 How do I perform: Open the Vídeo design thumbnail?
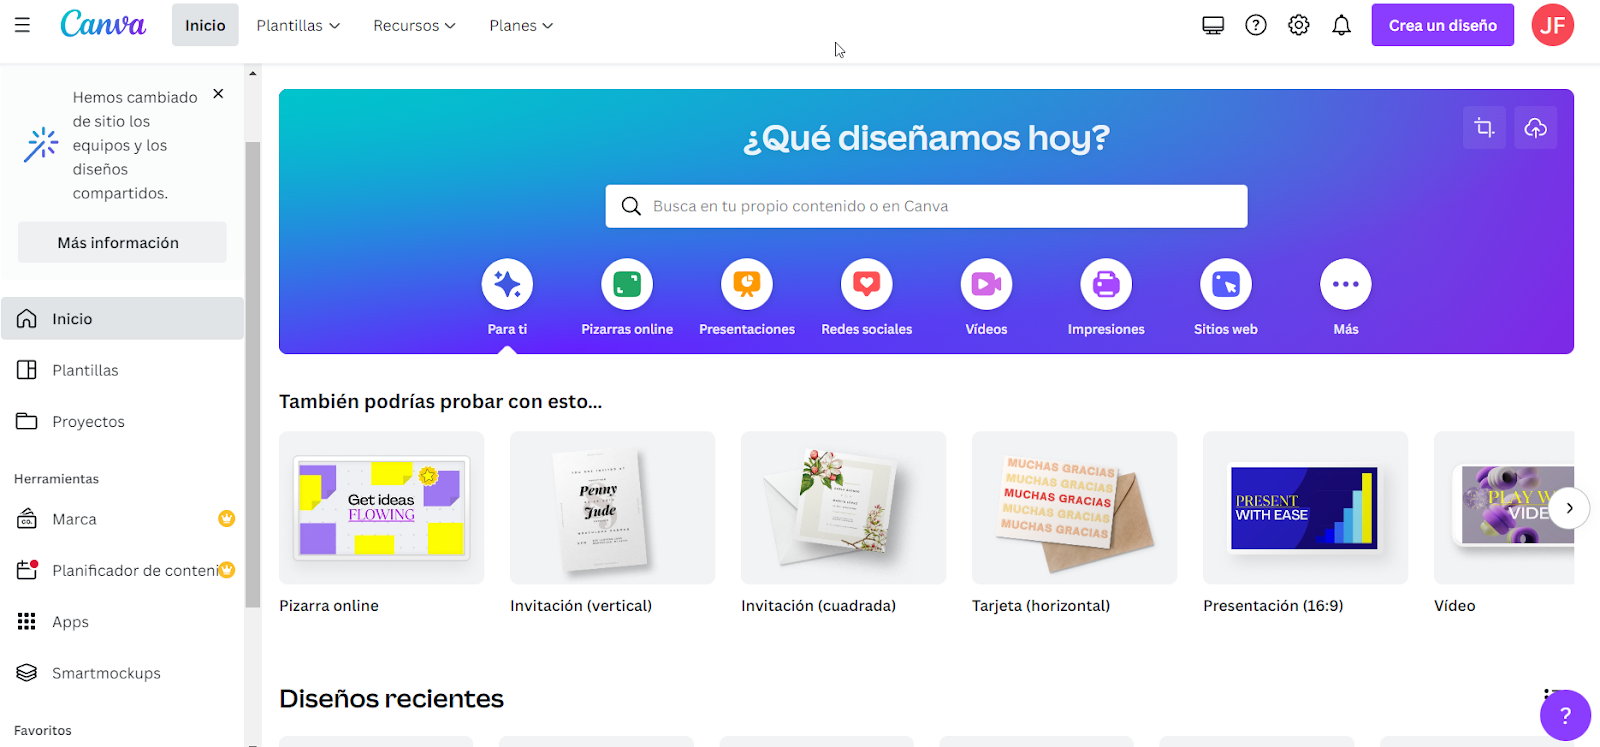pos(1504,508)
